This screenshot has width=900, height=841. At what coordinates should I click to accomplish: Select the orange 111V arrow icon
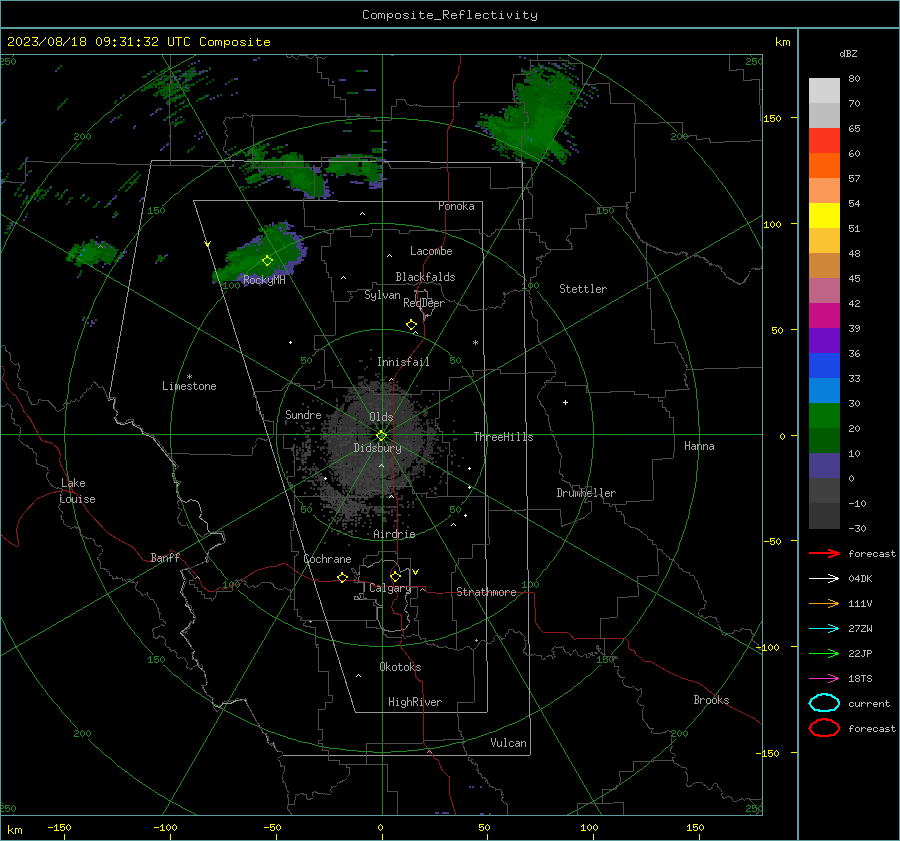coord(824,603)
